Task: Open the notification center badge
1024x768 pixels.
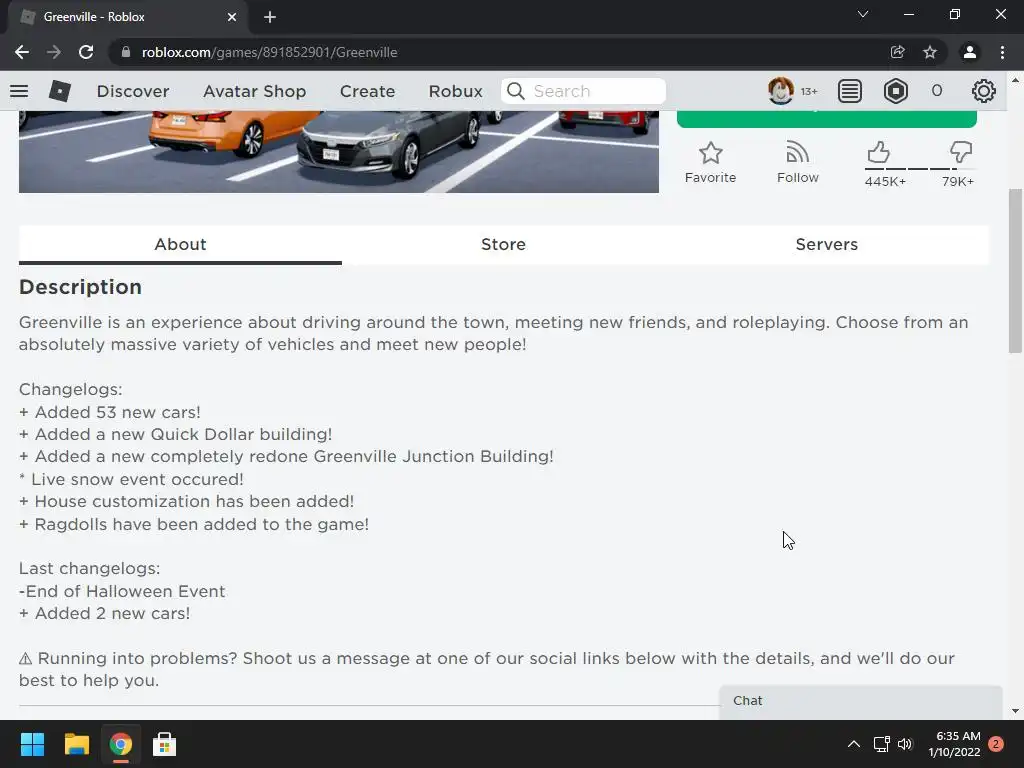Action: tap(996, 744)
